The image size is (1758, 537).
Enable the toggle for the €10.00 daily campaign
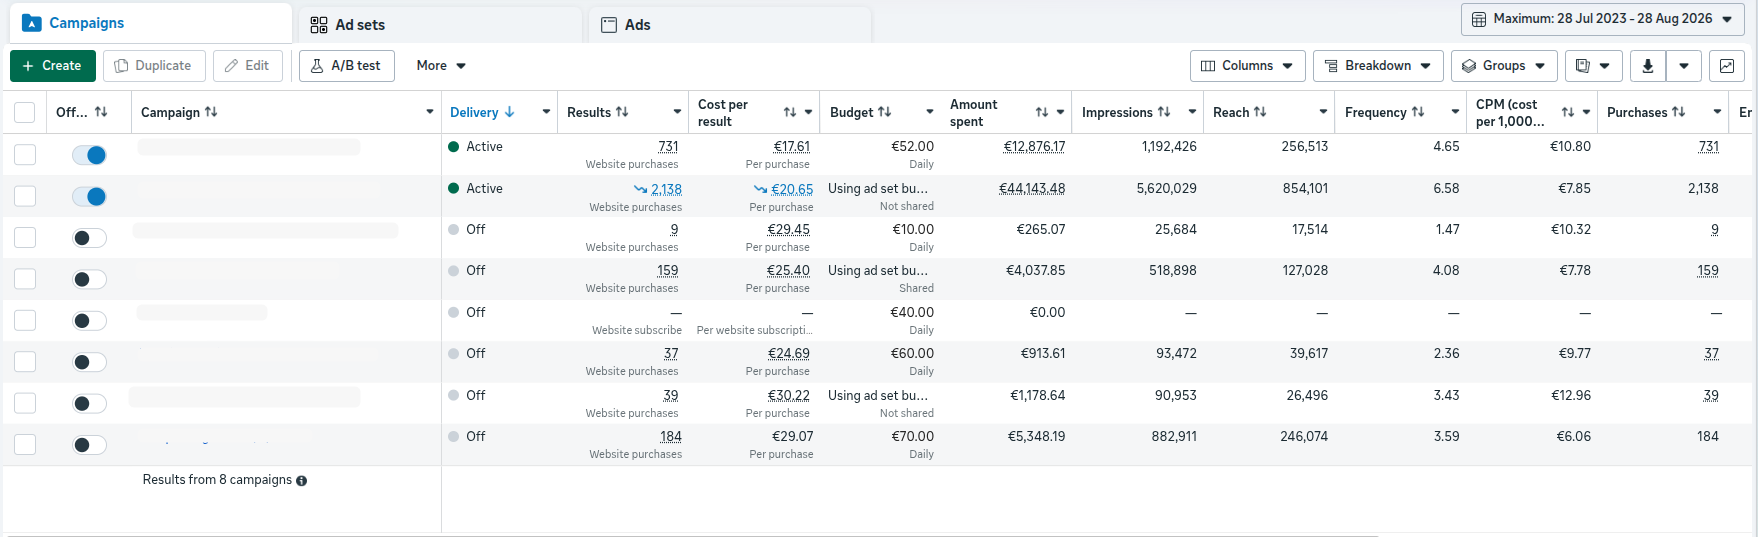(89, 238)
